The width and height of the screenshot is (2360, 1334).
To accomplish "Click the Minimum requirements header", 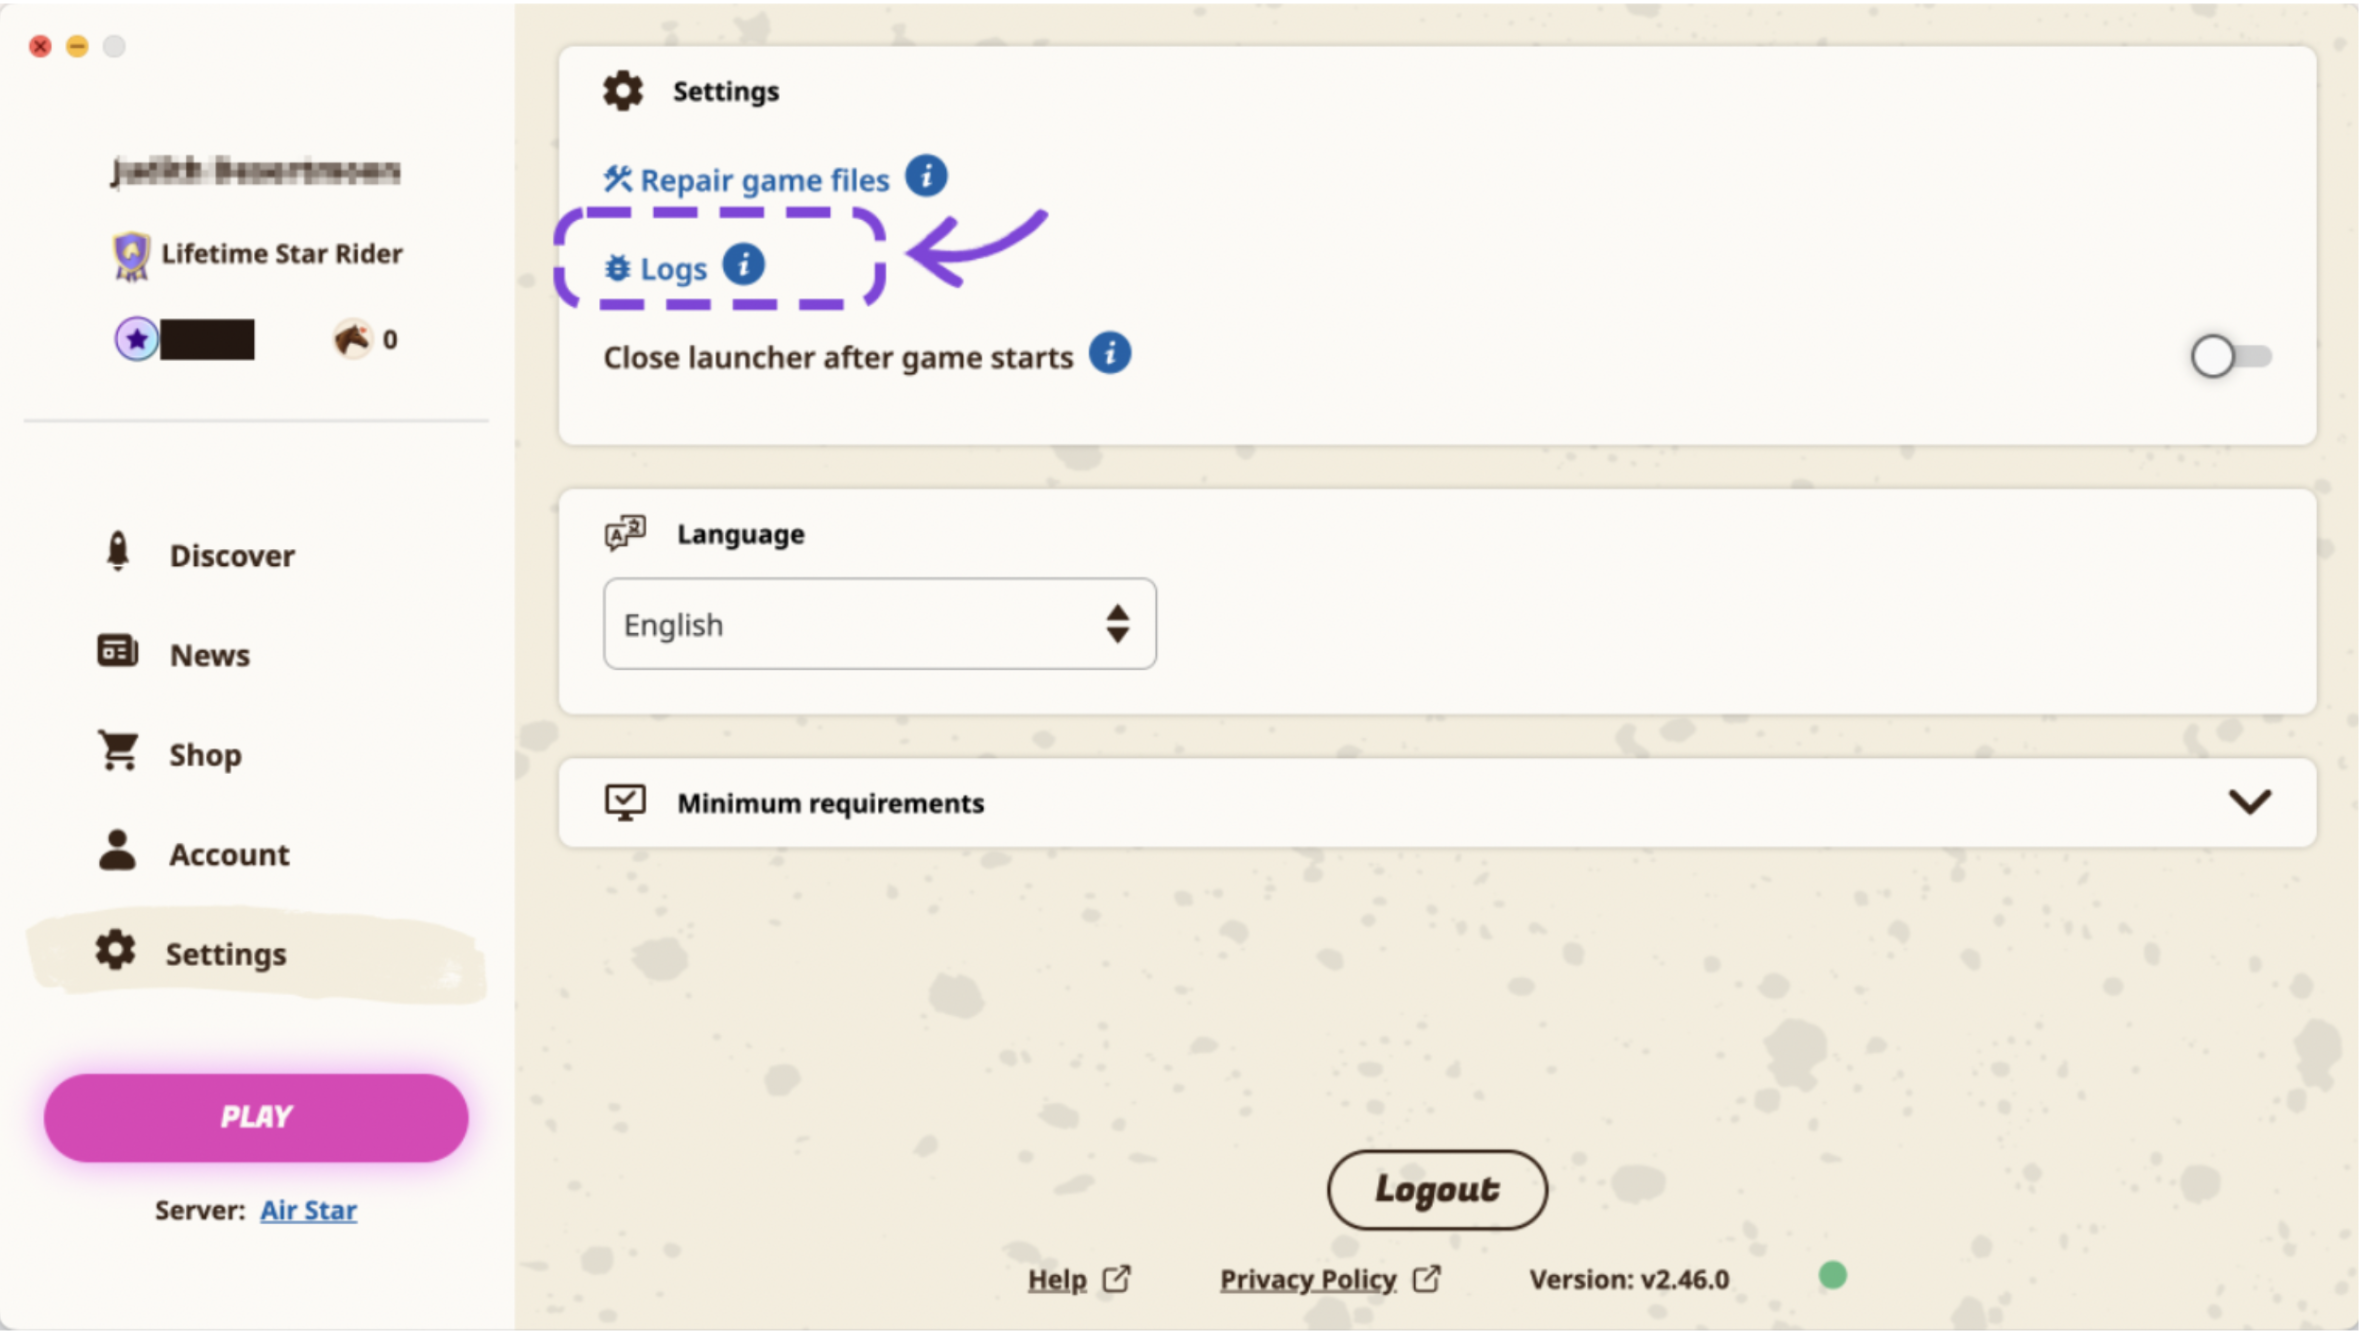I will [830, 803].
